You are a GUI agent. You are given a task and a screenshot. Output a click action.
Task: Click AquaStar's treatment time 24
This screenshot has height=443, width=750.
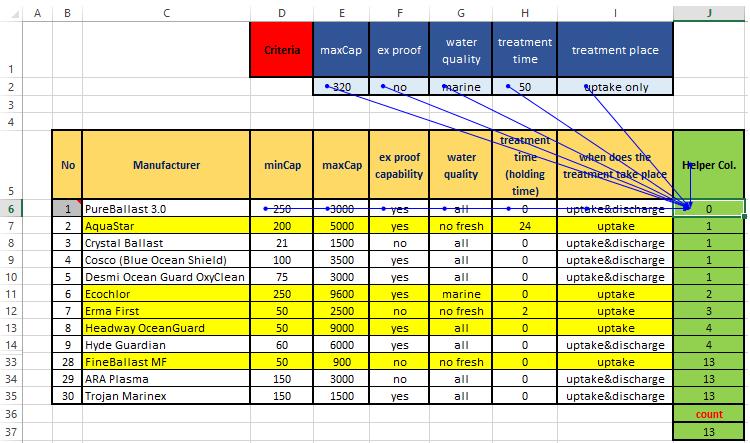coord(525,226)
